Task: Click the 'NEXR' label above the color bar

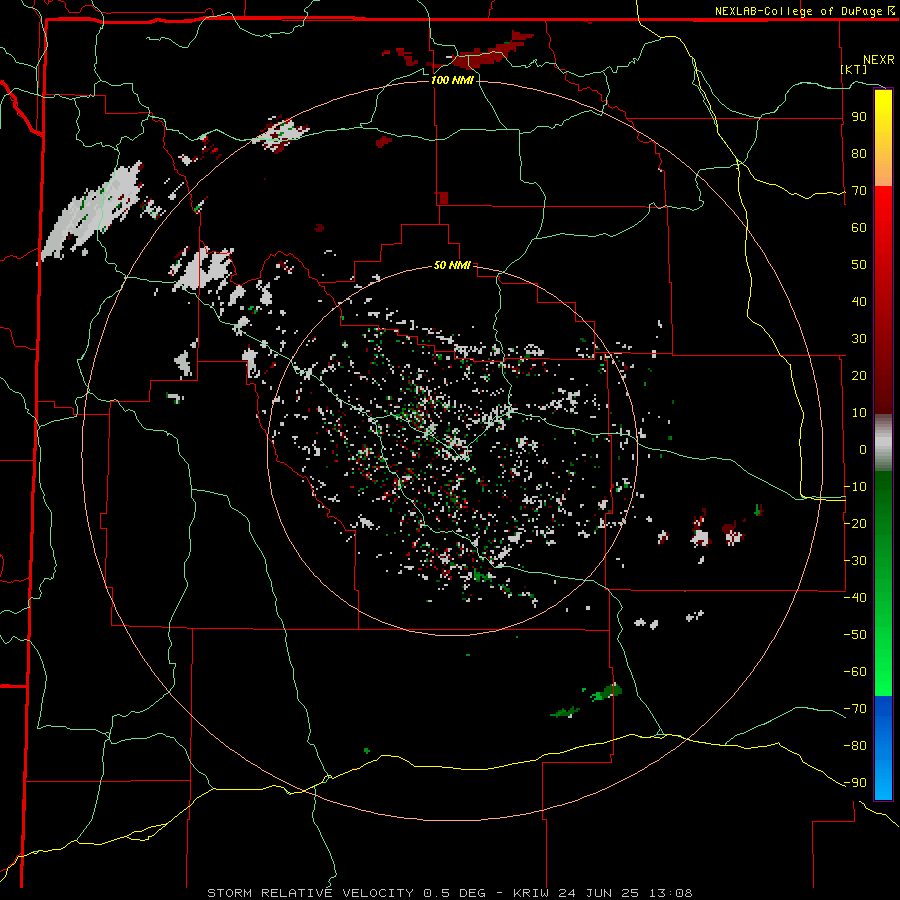Action: tap(878, 60)
